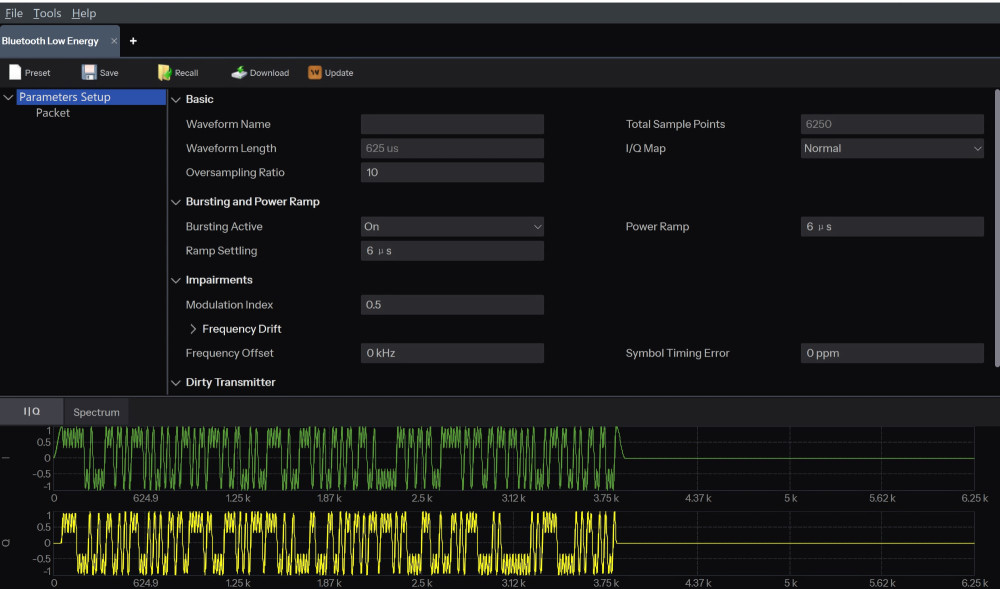Click the Update toolbar icon
1000x589 pixels.
point(330,72)
